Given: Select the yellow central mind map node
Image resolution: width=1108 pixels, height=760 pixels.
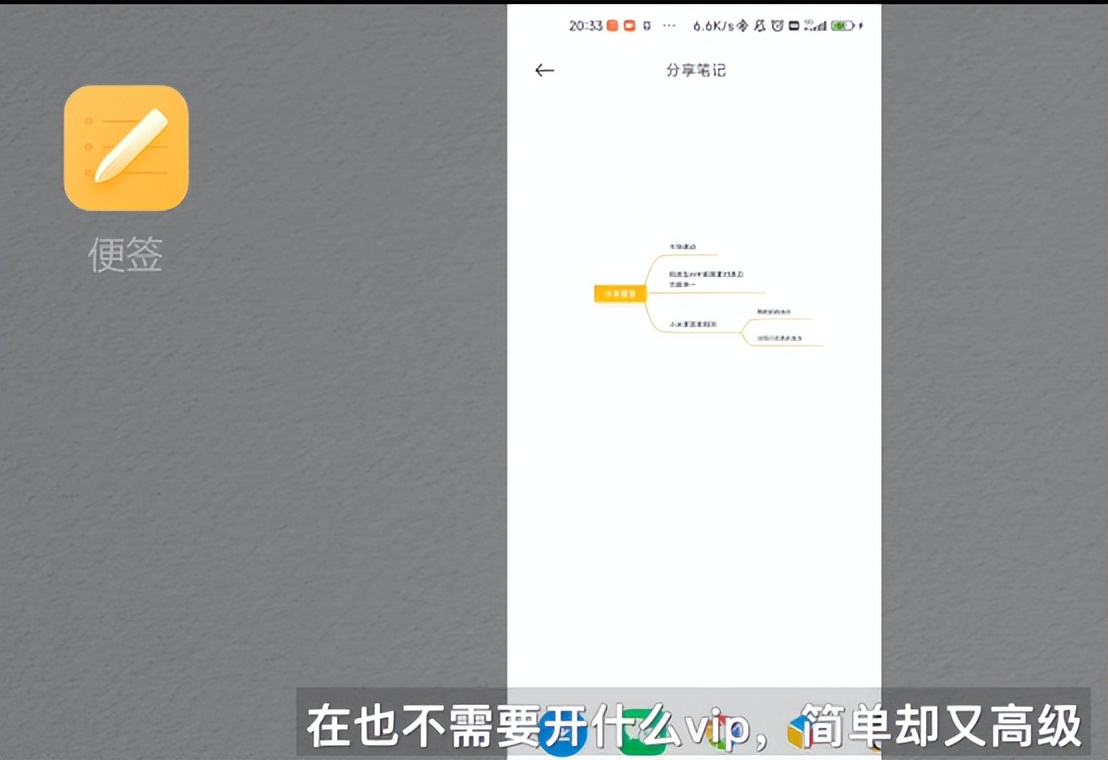Looking at the screenshot, I should pyautogui.click(x=620, y=294).
